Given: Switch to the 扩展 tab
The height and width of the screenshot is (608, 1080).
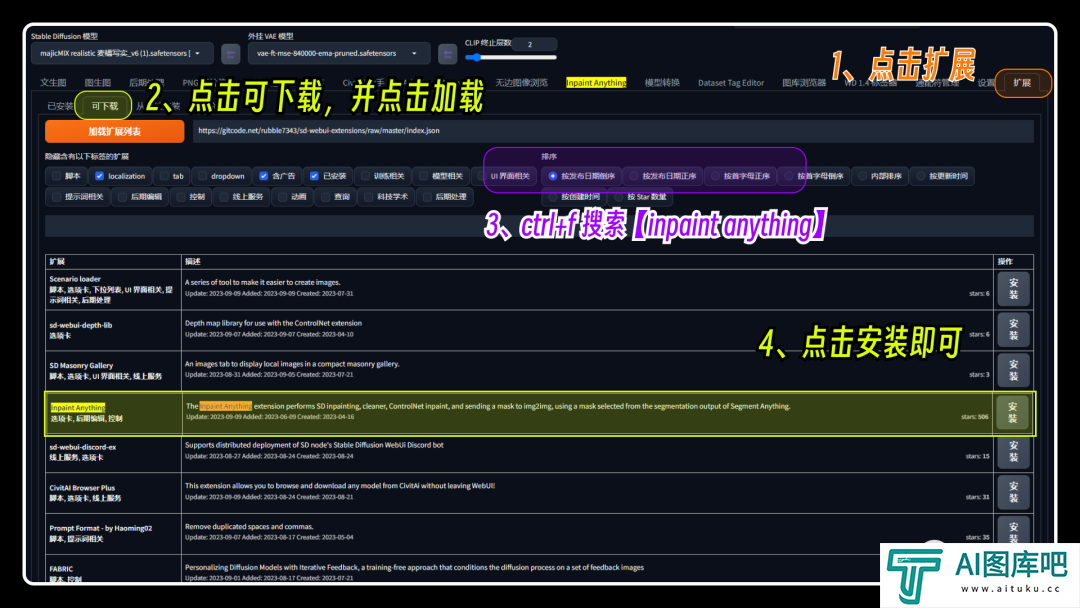Looking at the screenshot, I should (1021, 83).
